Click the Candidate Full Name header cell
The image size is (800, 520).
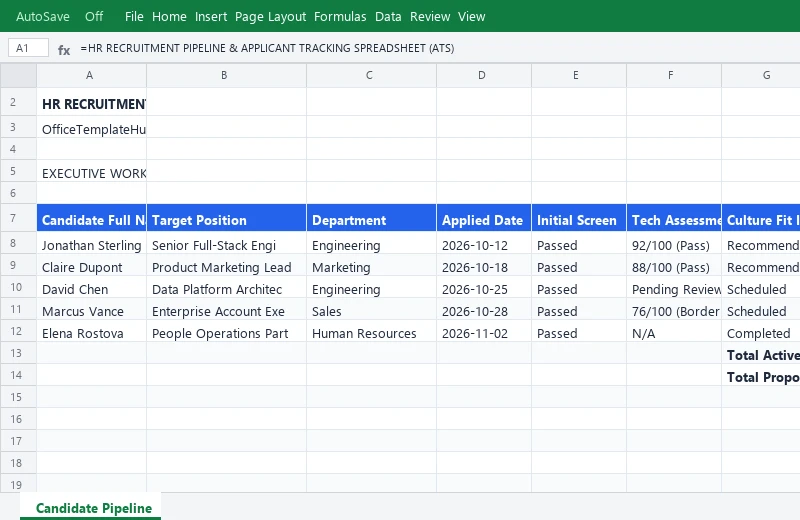(x=91, y=218)
